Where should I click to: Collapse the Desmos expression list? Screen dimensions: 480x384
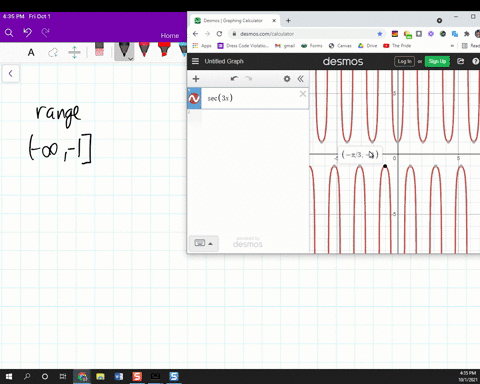click(301, 79)
